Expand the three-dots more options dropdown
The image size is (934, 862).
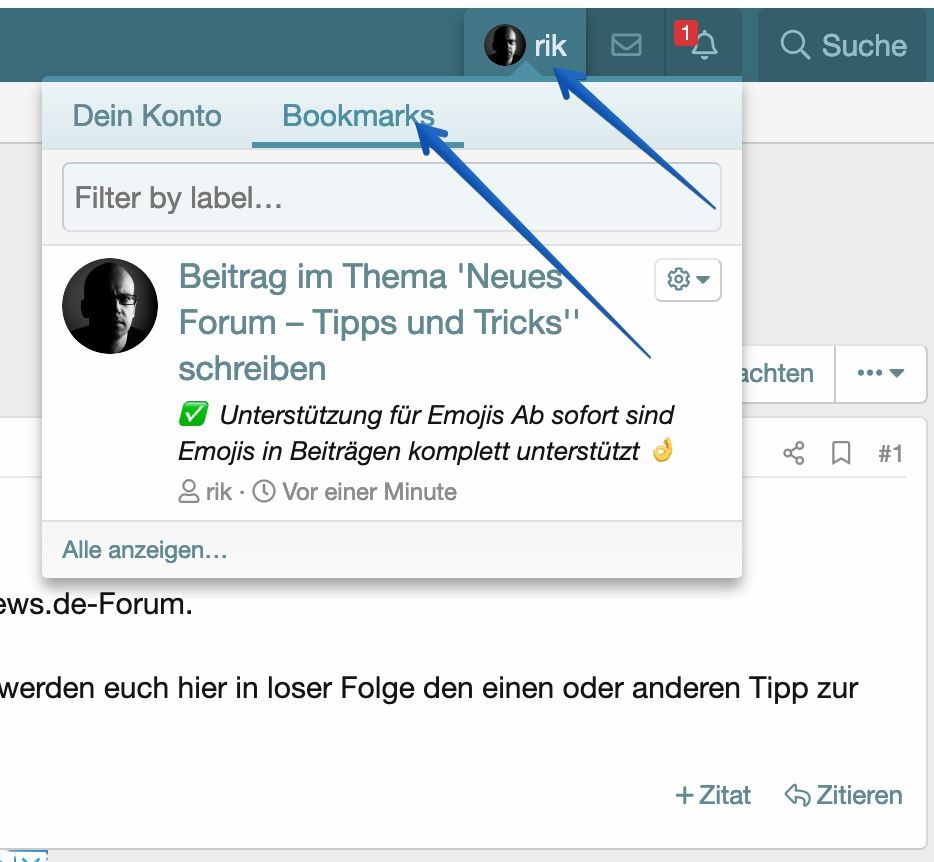point(880,374)
